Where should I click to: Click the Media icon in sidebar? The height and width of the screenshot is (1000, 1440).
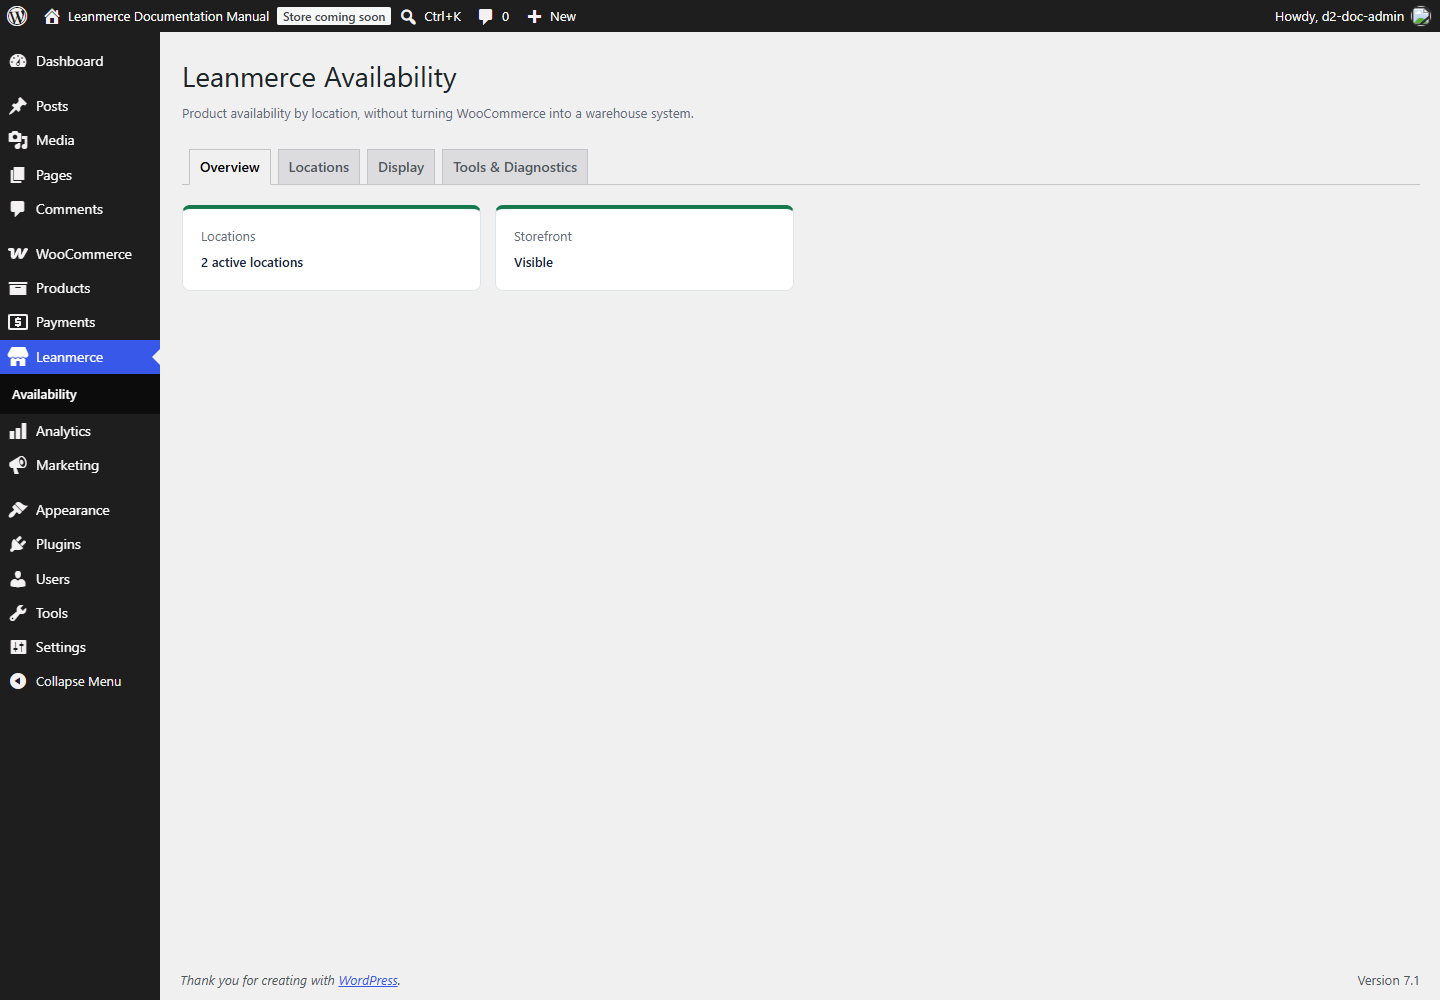[x=18, y=140]
